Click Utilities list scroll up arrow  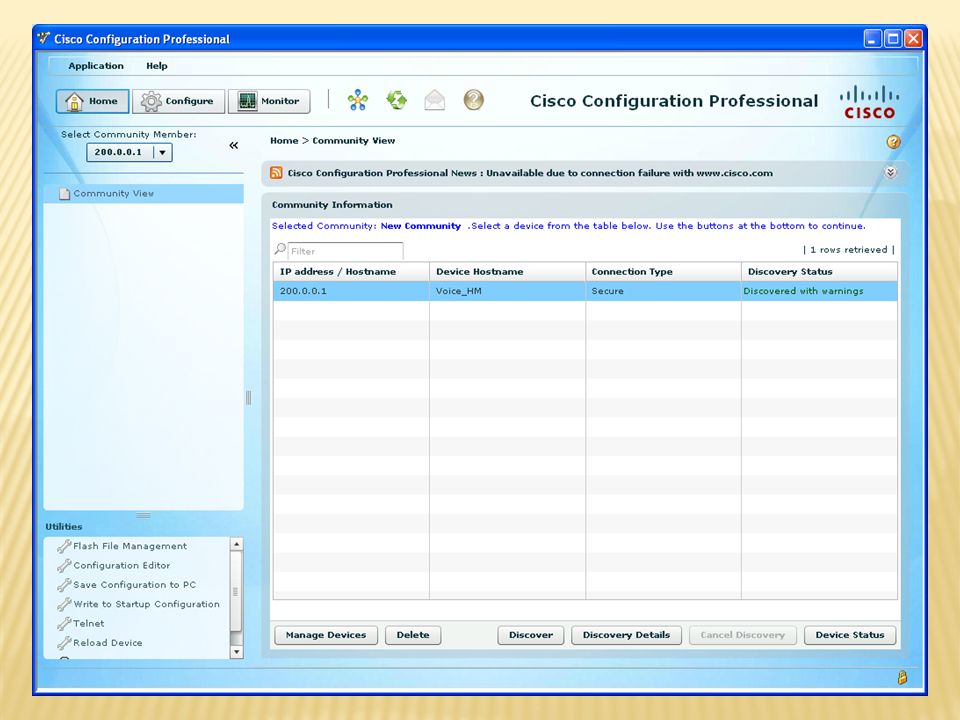point(236,544)
